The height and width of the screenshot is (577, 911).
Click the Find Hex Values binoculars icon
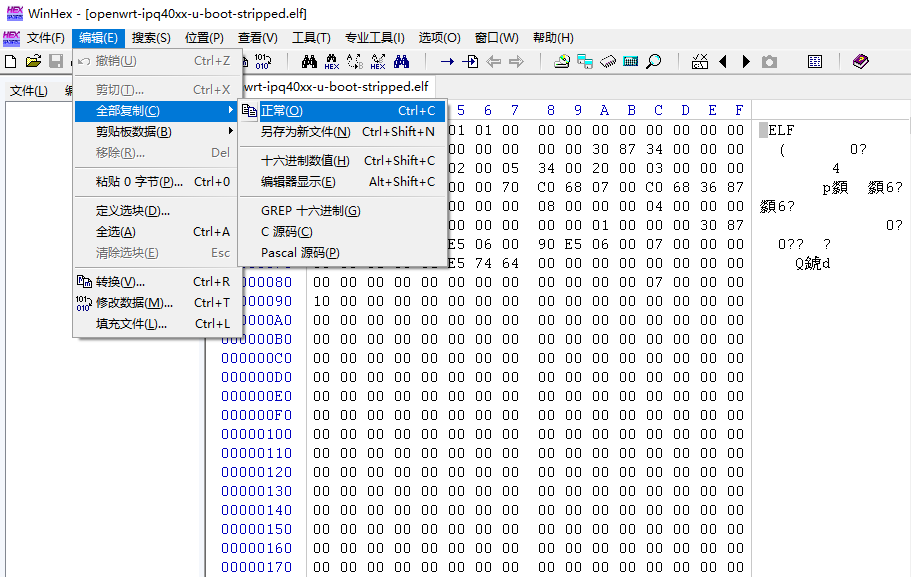[332, 62]
